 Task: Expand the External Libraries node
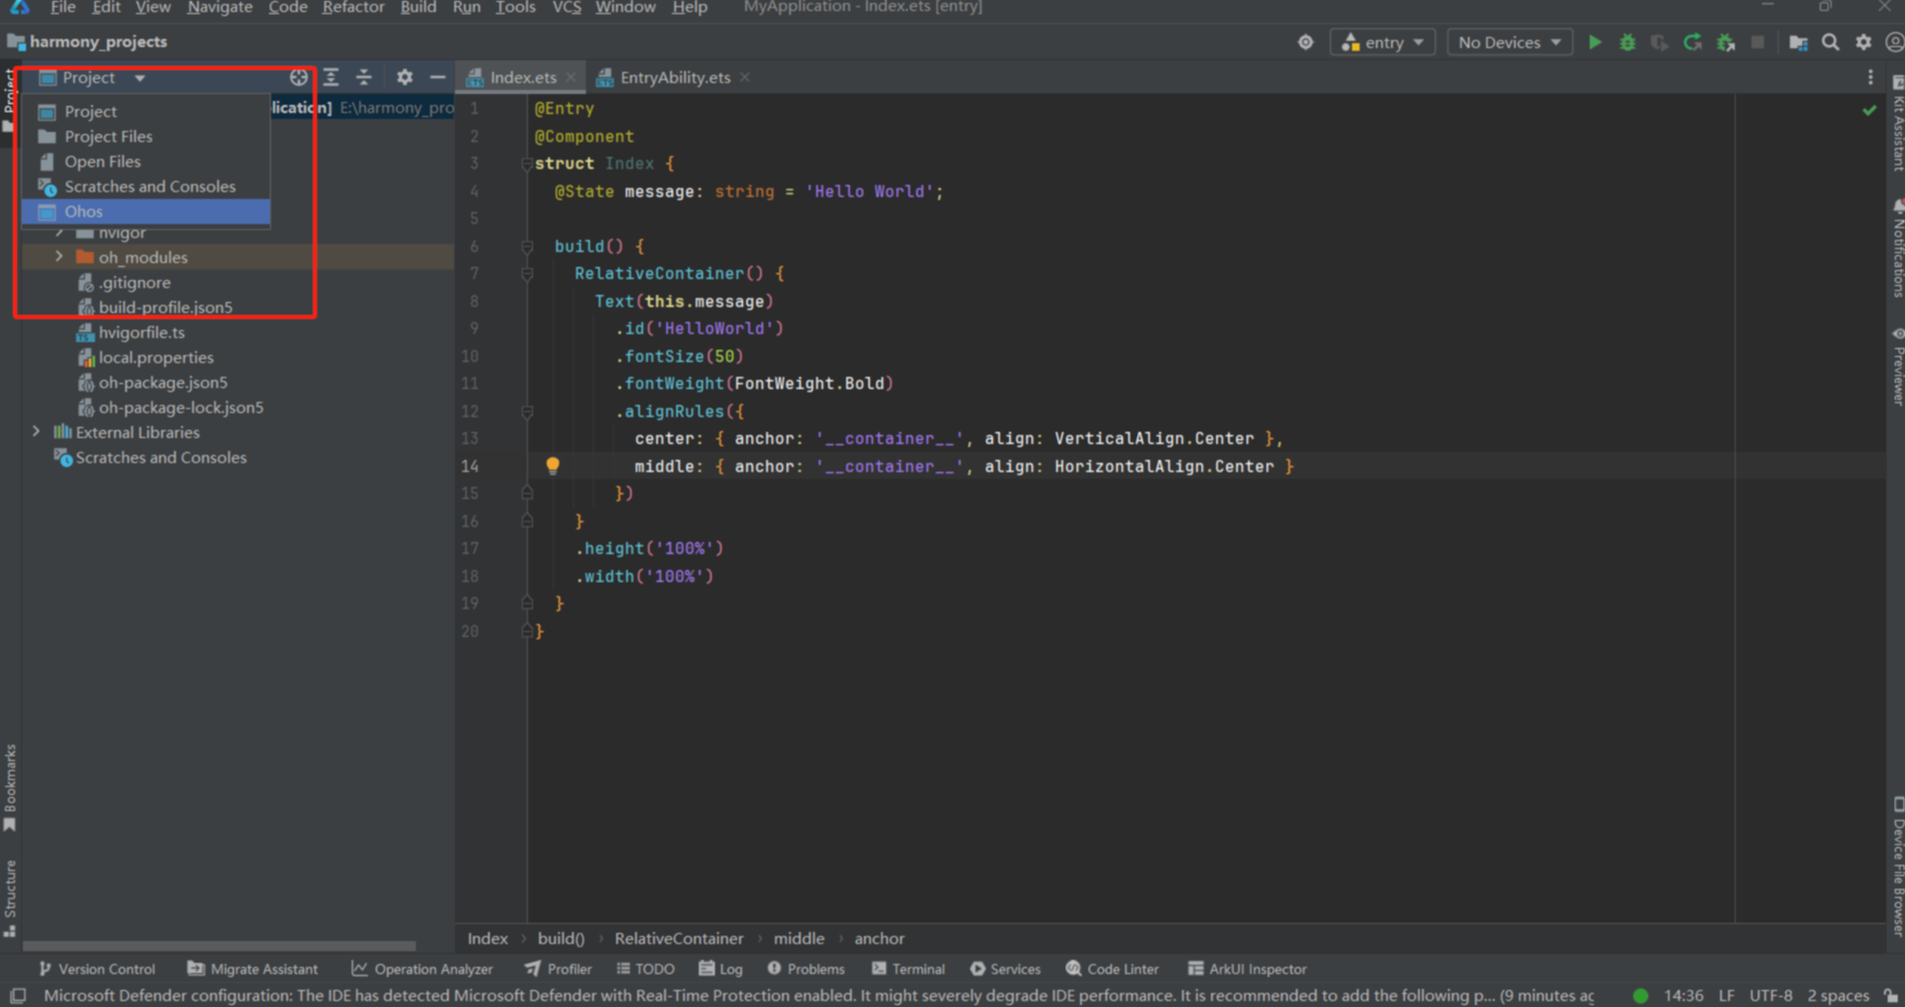pyautogui.click(x=36, y=432)
